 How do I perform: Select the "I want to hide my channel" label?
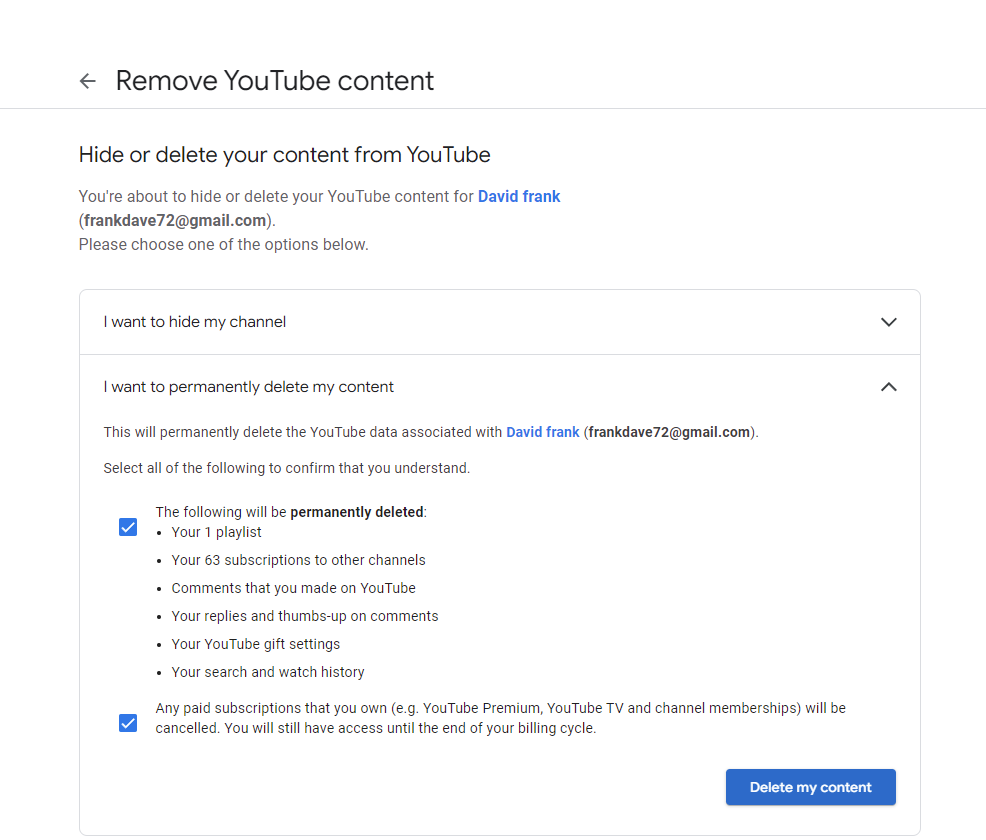pos(194,322)
